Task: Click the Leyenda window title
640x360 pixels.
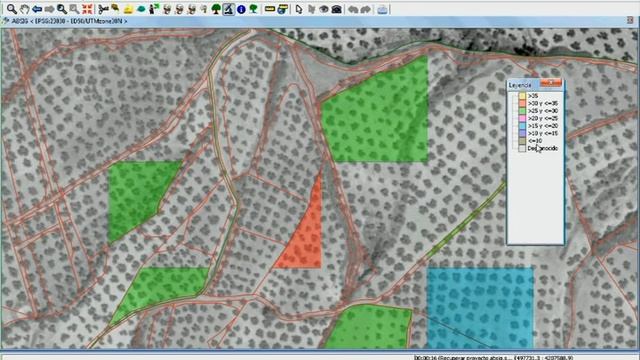Action: 520,85
